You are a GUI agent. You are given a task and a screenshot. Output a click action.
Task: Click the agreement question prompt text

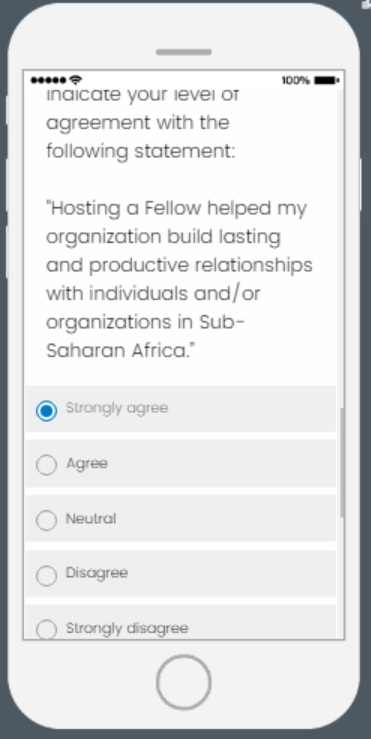tap(140, 124)
